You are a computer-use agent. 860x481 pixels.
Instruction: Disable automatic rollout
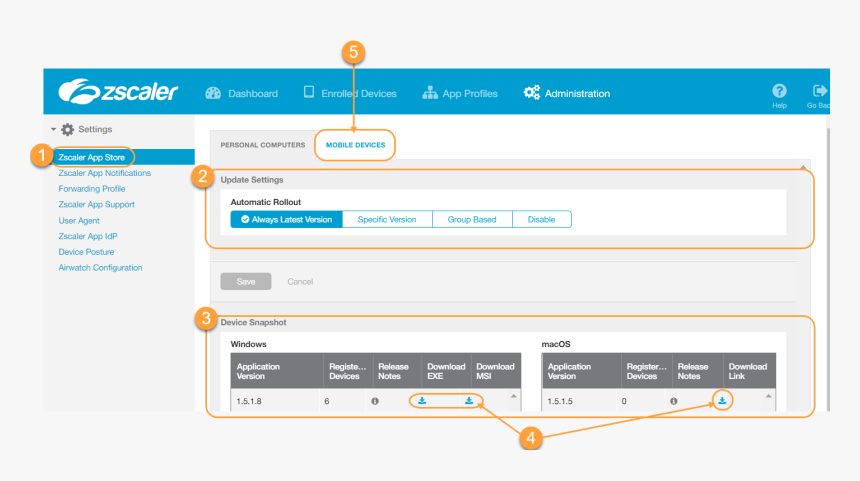pyautogui.click(x=541, y=219)
